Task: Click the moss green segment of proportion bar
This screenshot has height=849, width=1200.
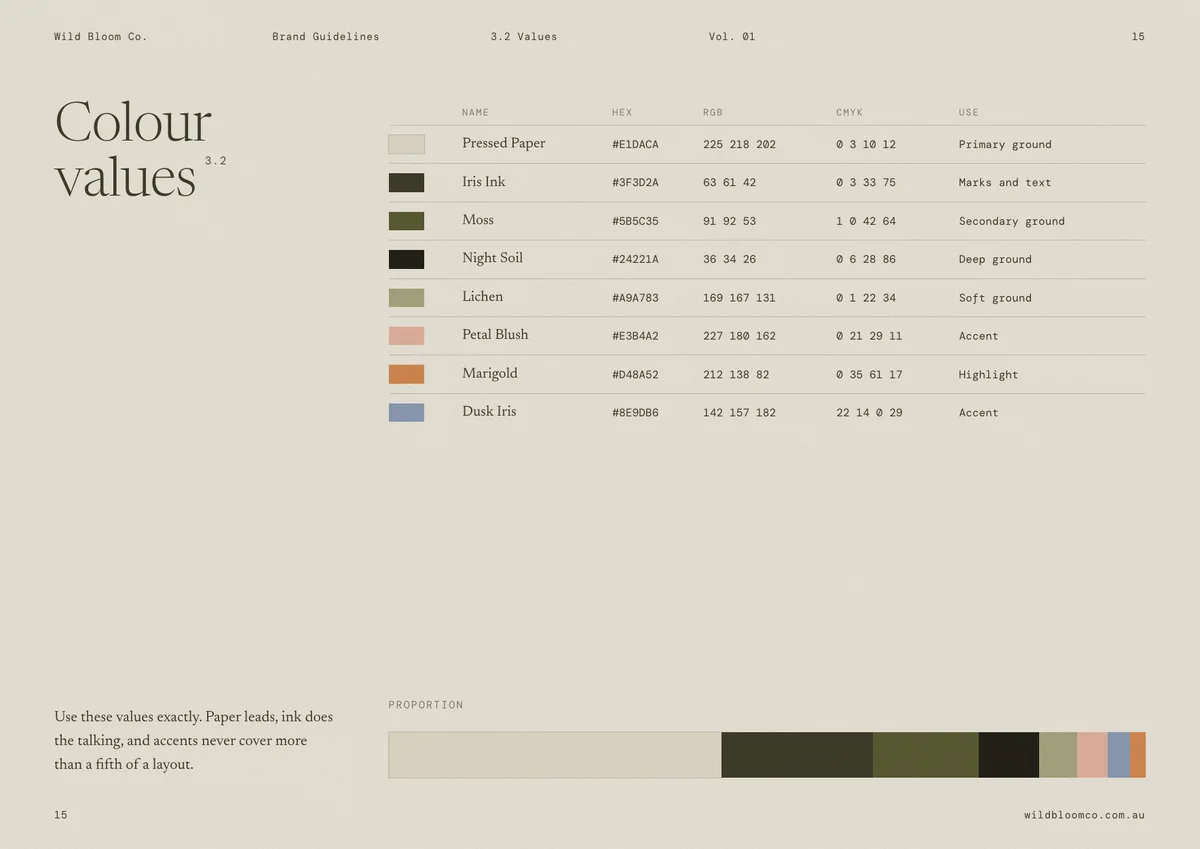Action: 926,755
